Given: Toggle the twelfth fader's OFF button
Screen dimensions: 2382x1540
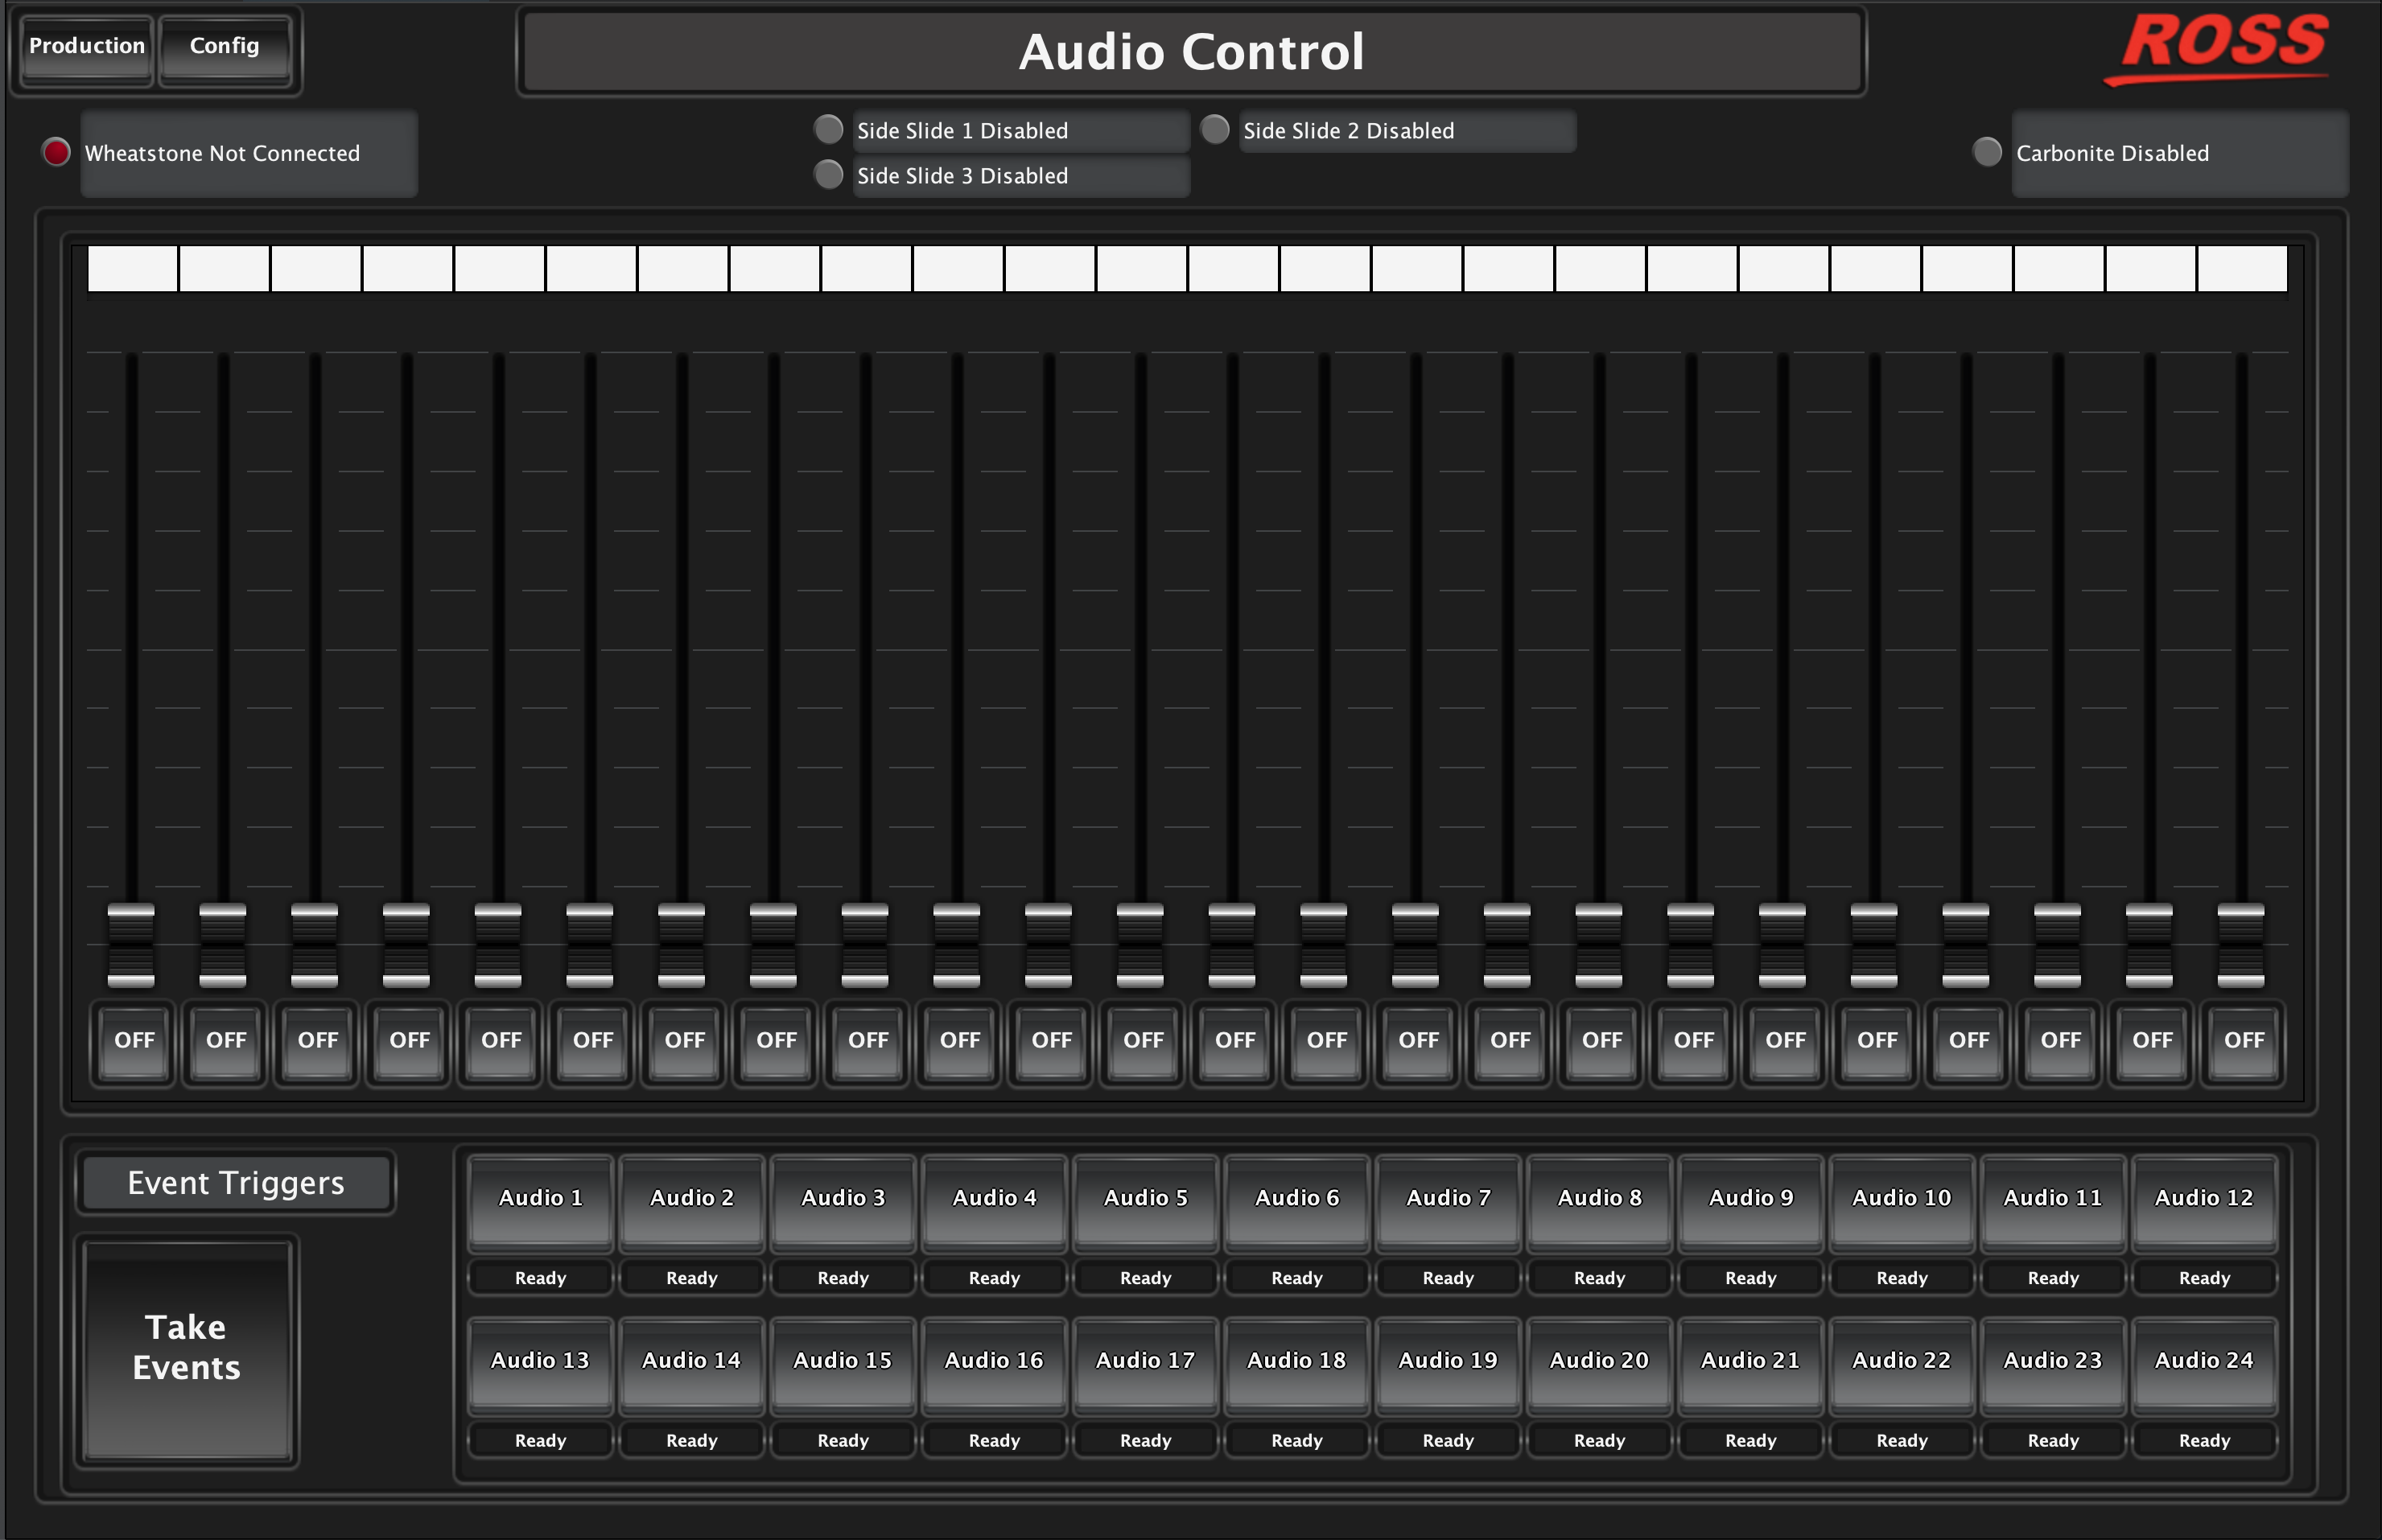Looking at the screenshot, I should click(1143, 1041).
